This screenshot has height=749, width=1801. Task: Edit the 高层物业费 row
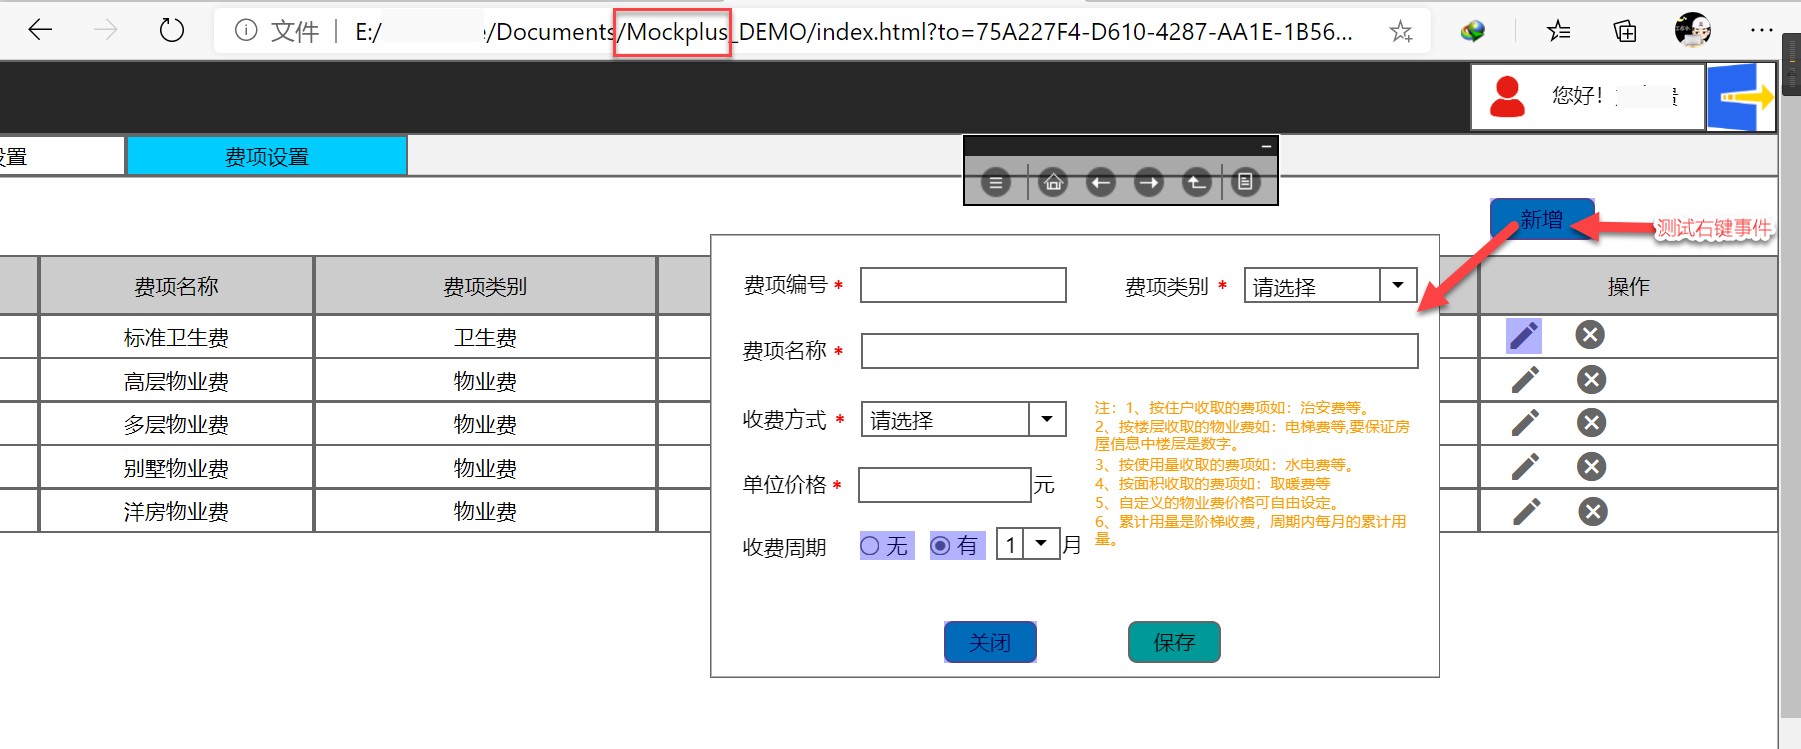[1525, 380]
